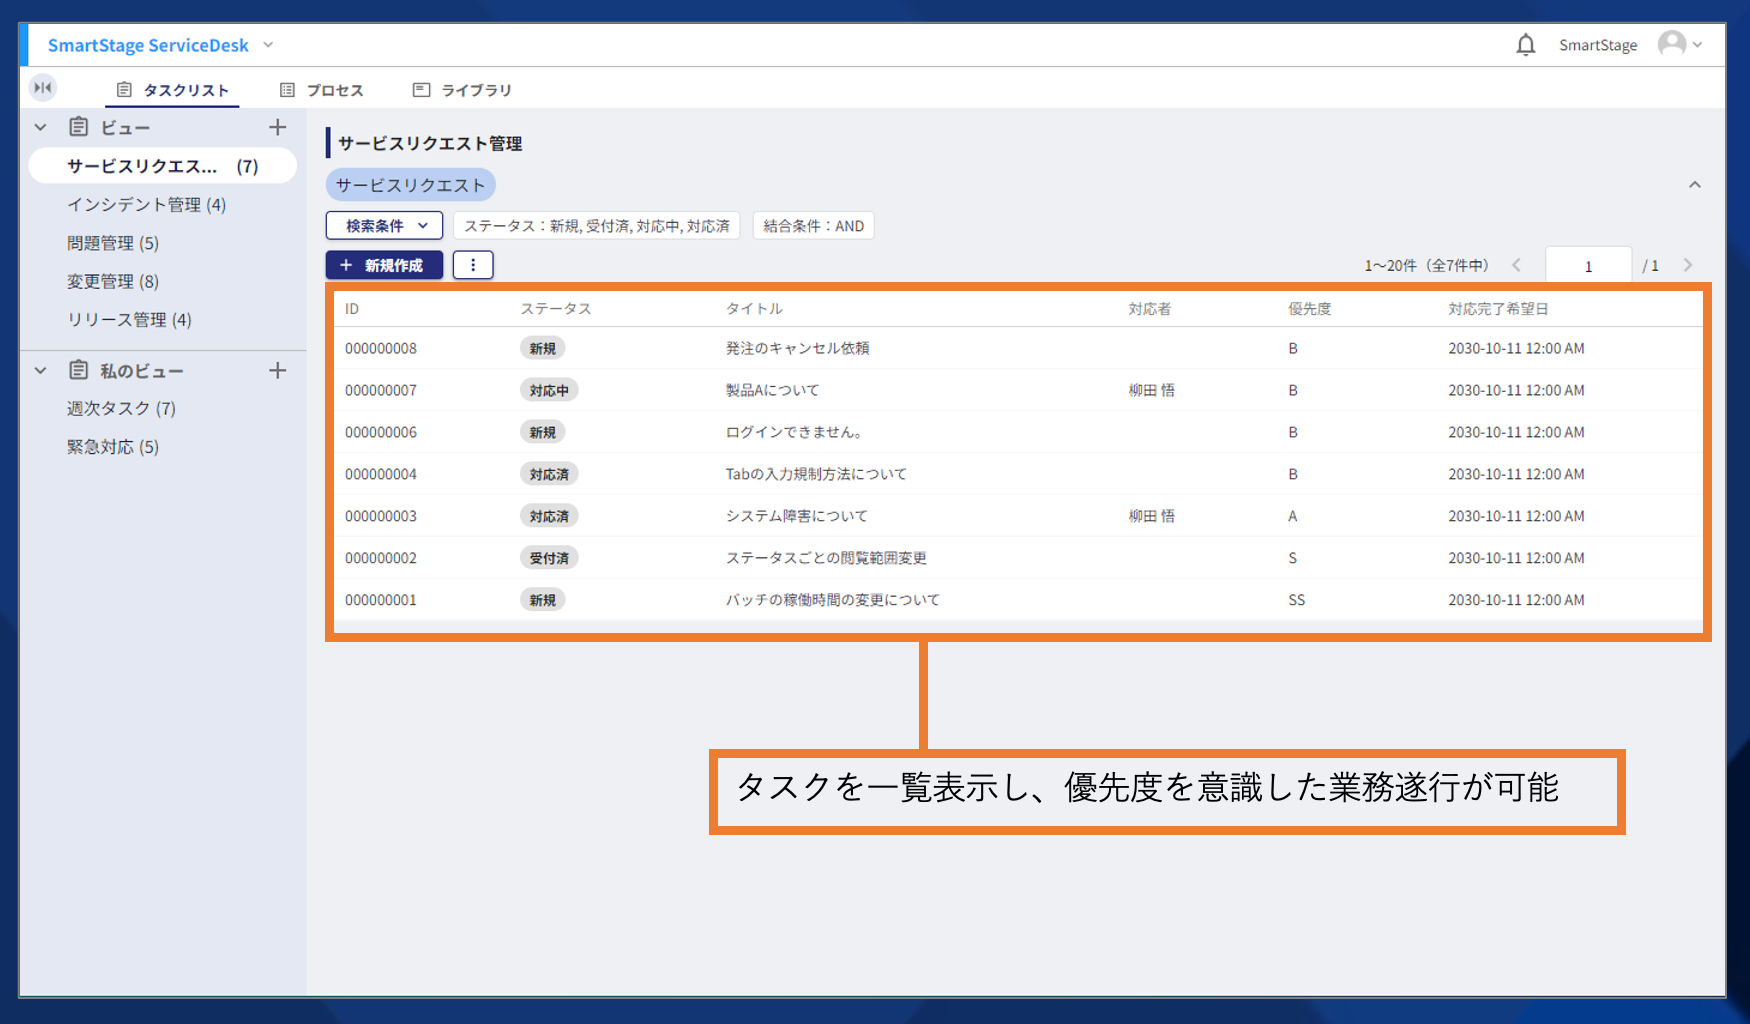Sort by the ID column header
This screenshot has height=1024, width=1750.
(352, 309)
